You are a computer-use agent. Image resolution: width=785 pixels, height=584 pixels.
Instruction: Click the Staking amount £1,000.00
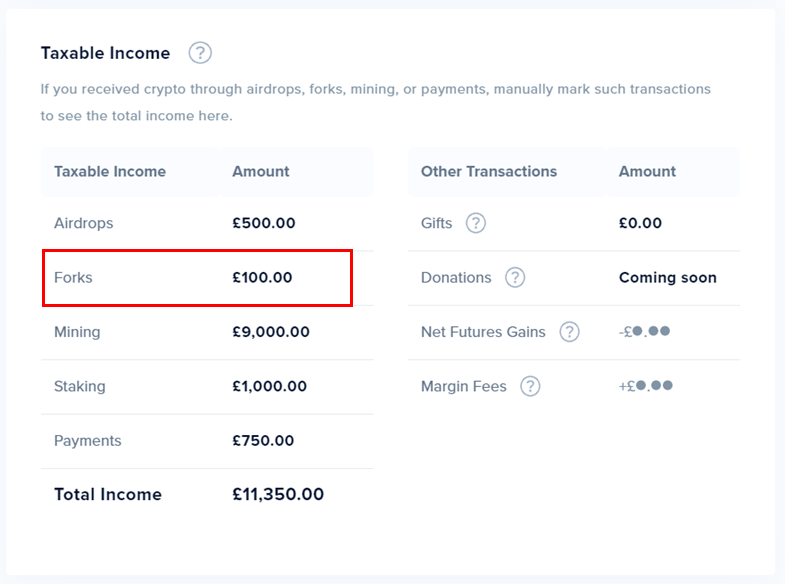tap(269, 386)
